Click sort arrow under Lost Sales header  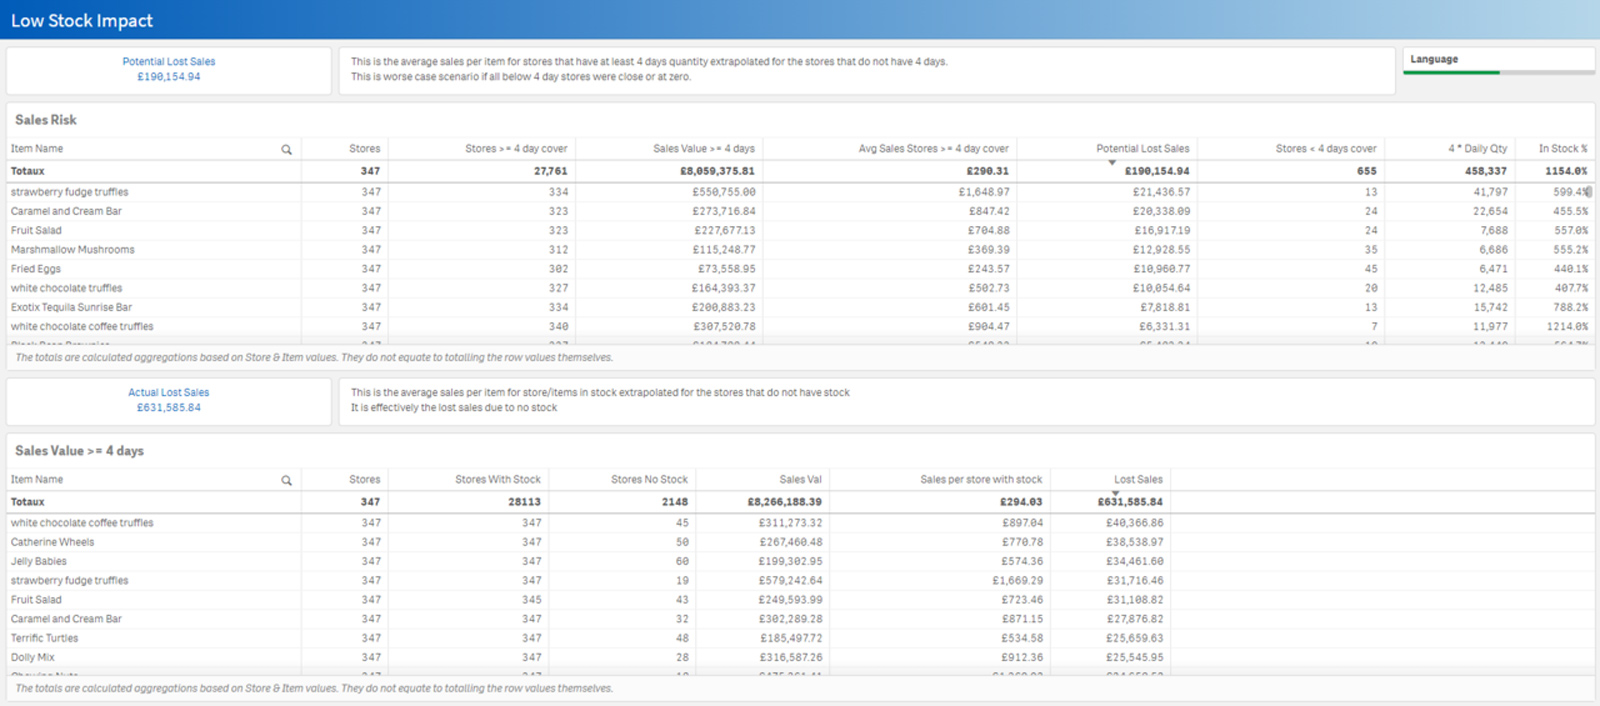point(1116,493)
